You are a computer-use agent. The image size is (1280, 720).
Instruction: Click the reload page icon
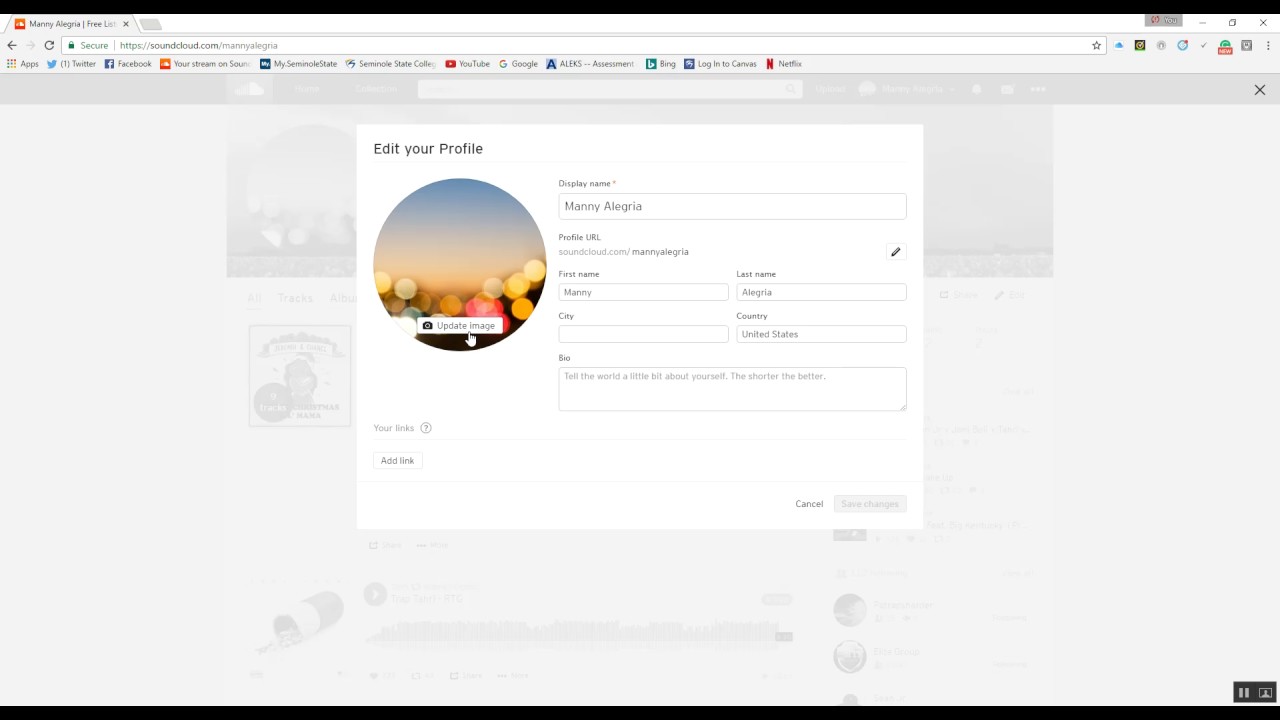[48, 45]
